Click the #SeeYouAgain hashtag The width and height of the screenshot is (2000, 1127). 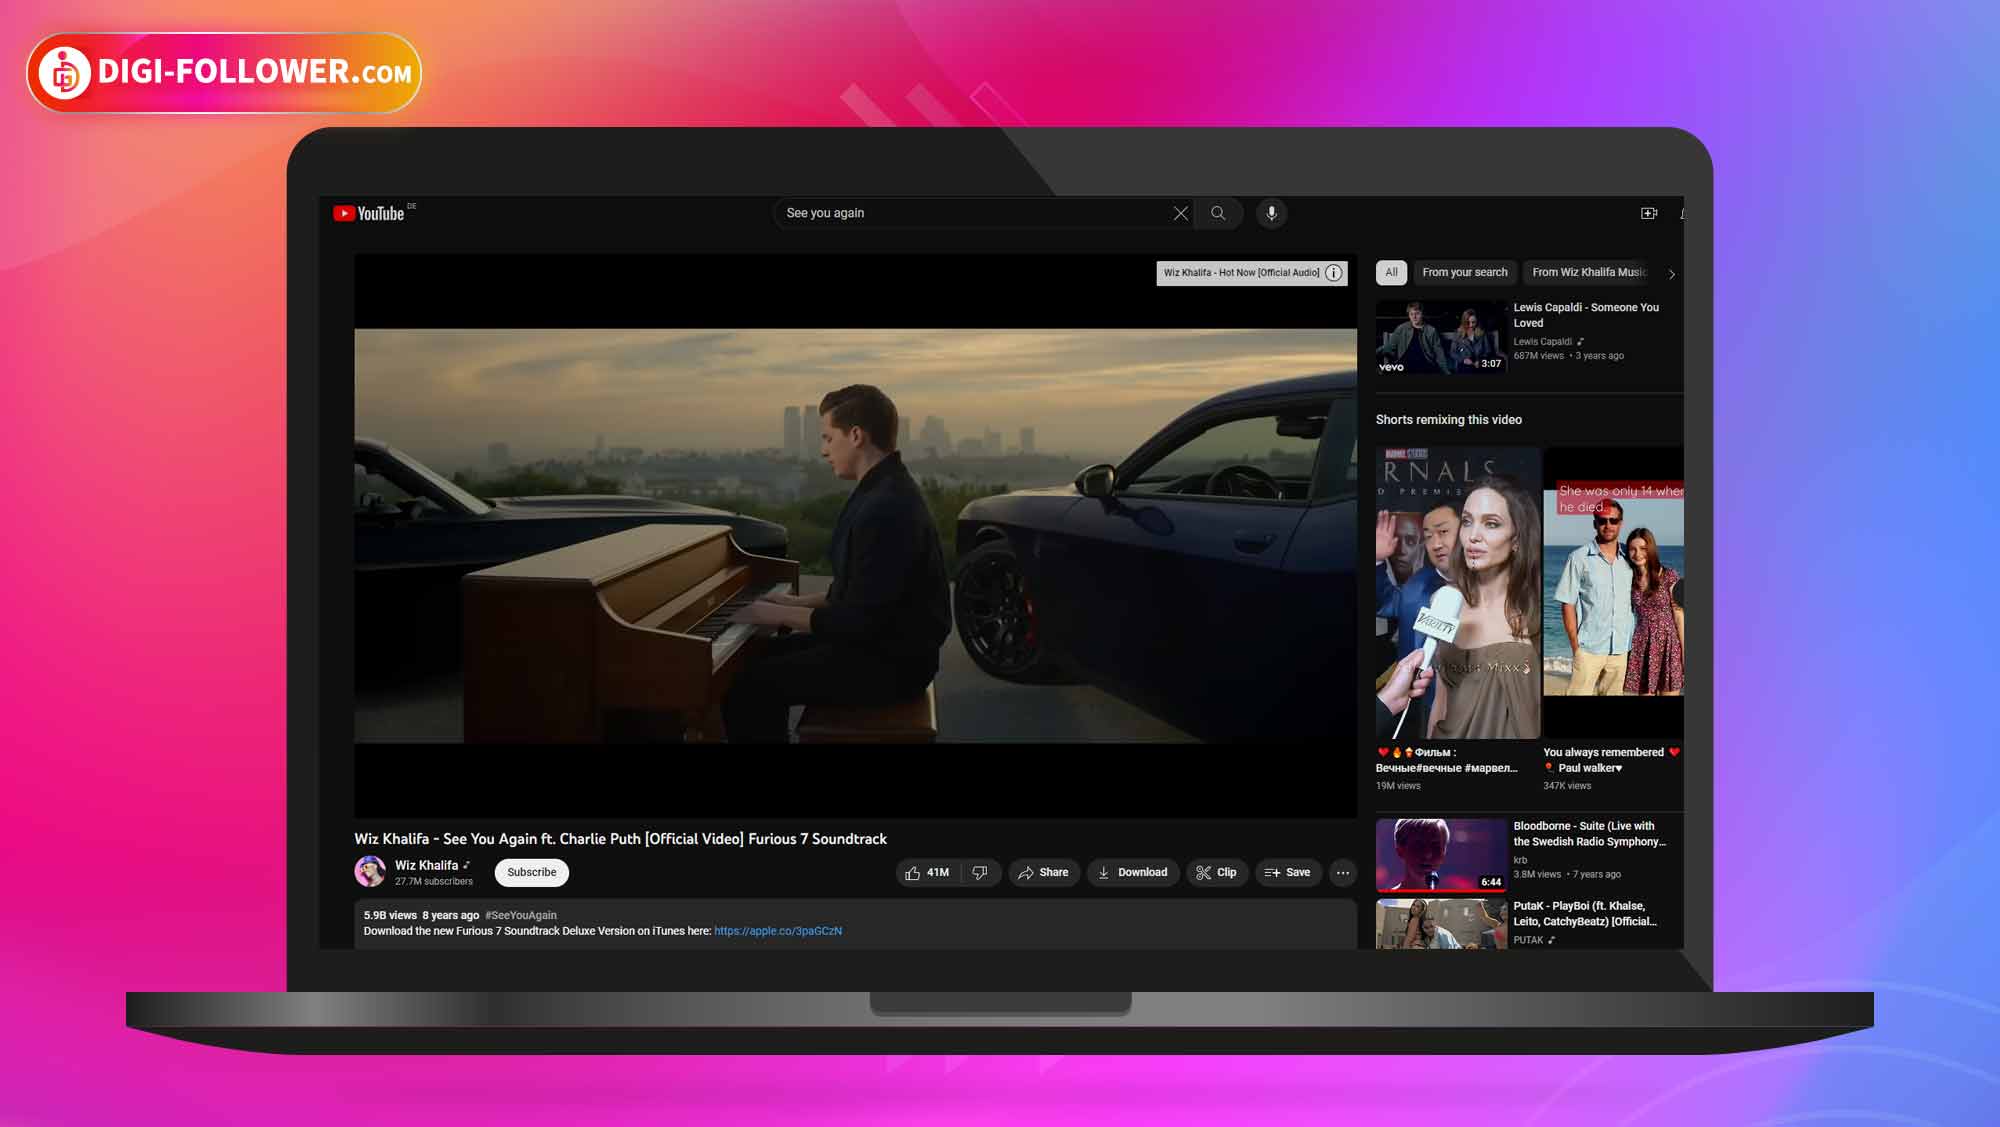point(521,916)
